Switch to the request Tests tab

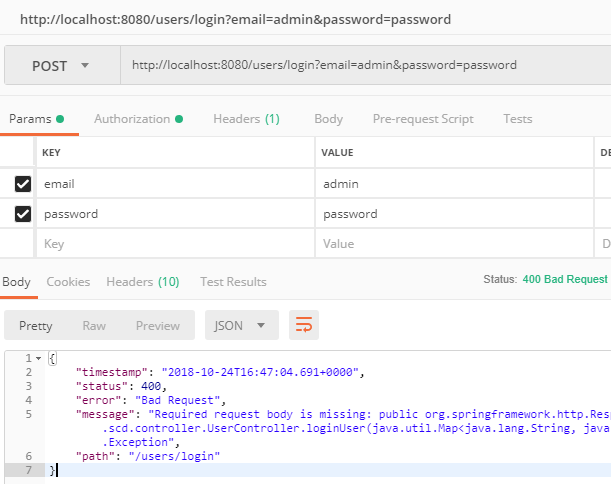click(517, 119)
